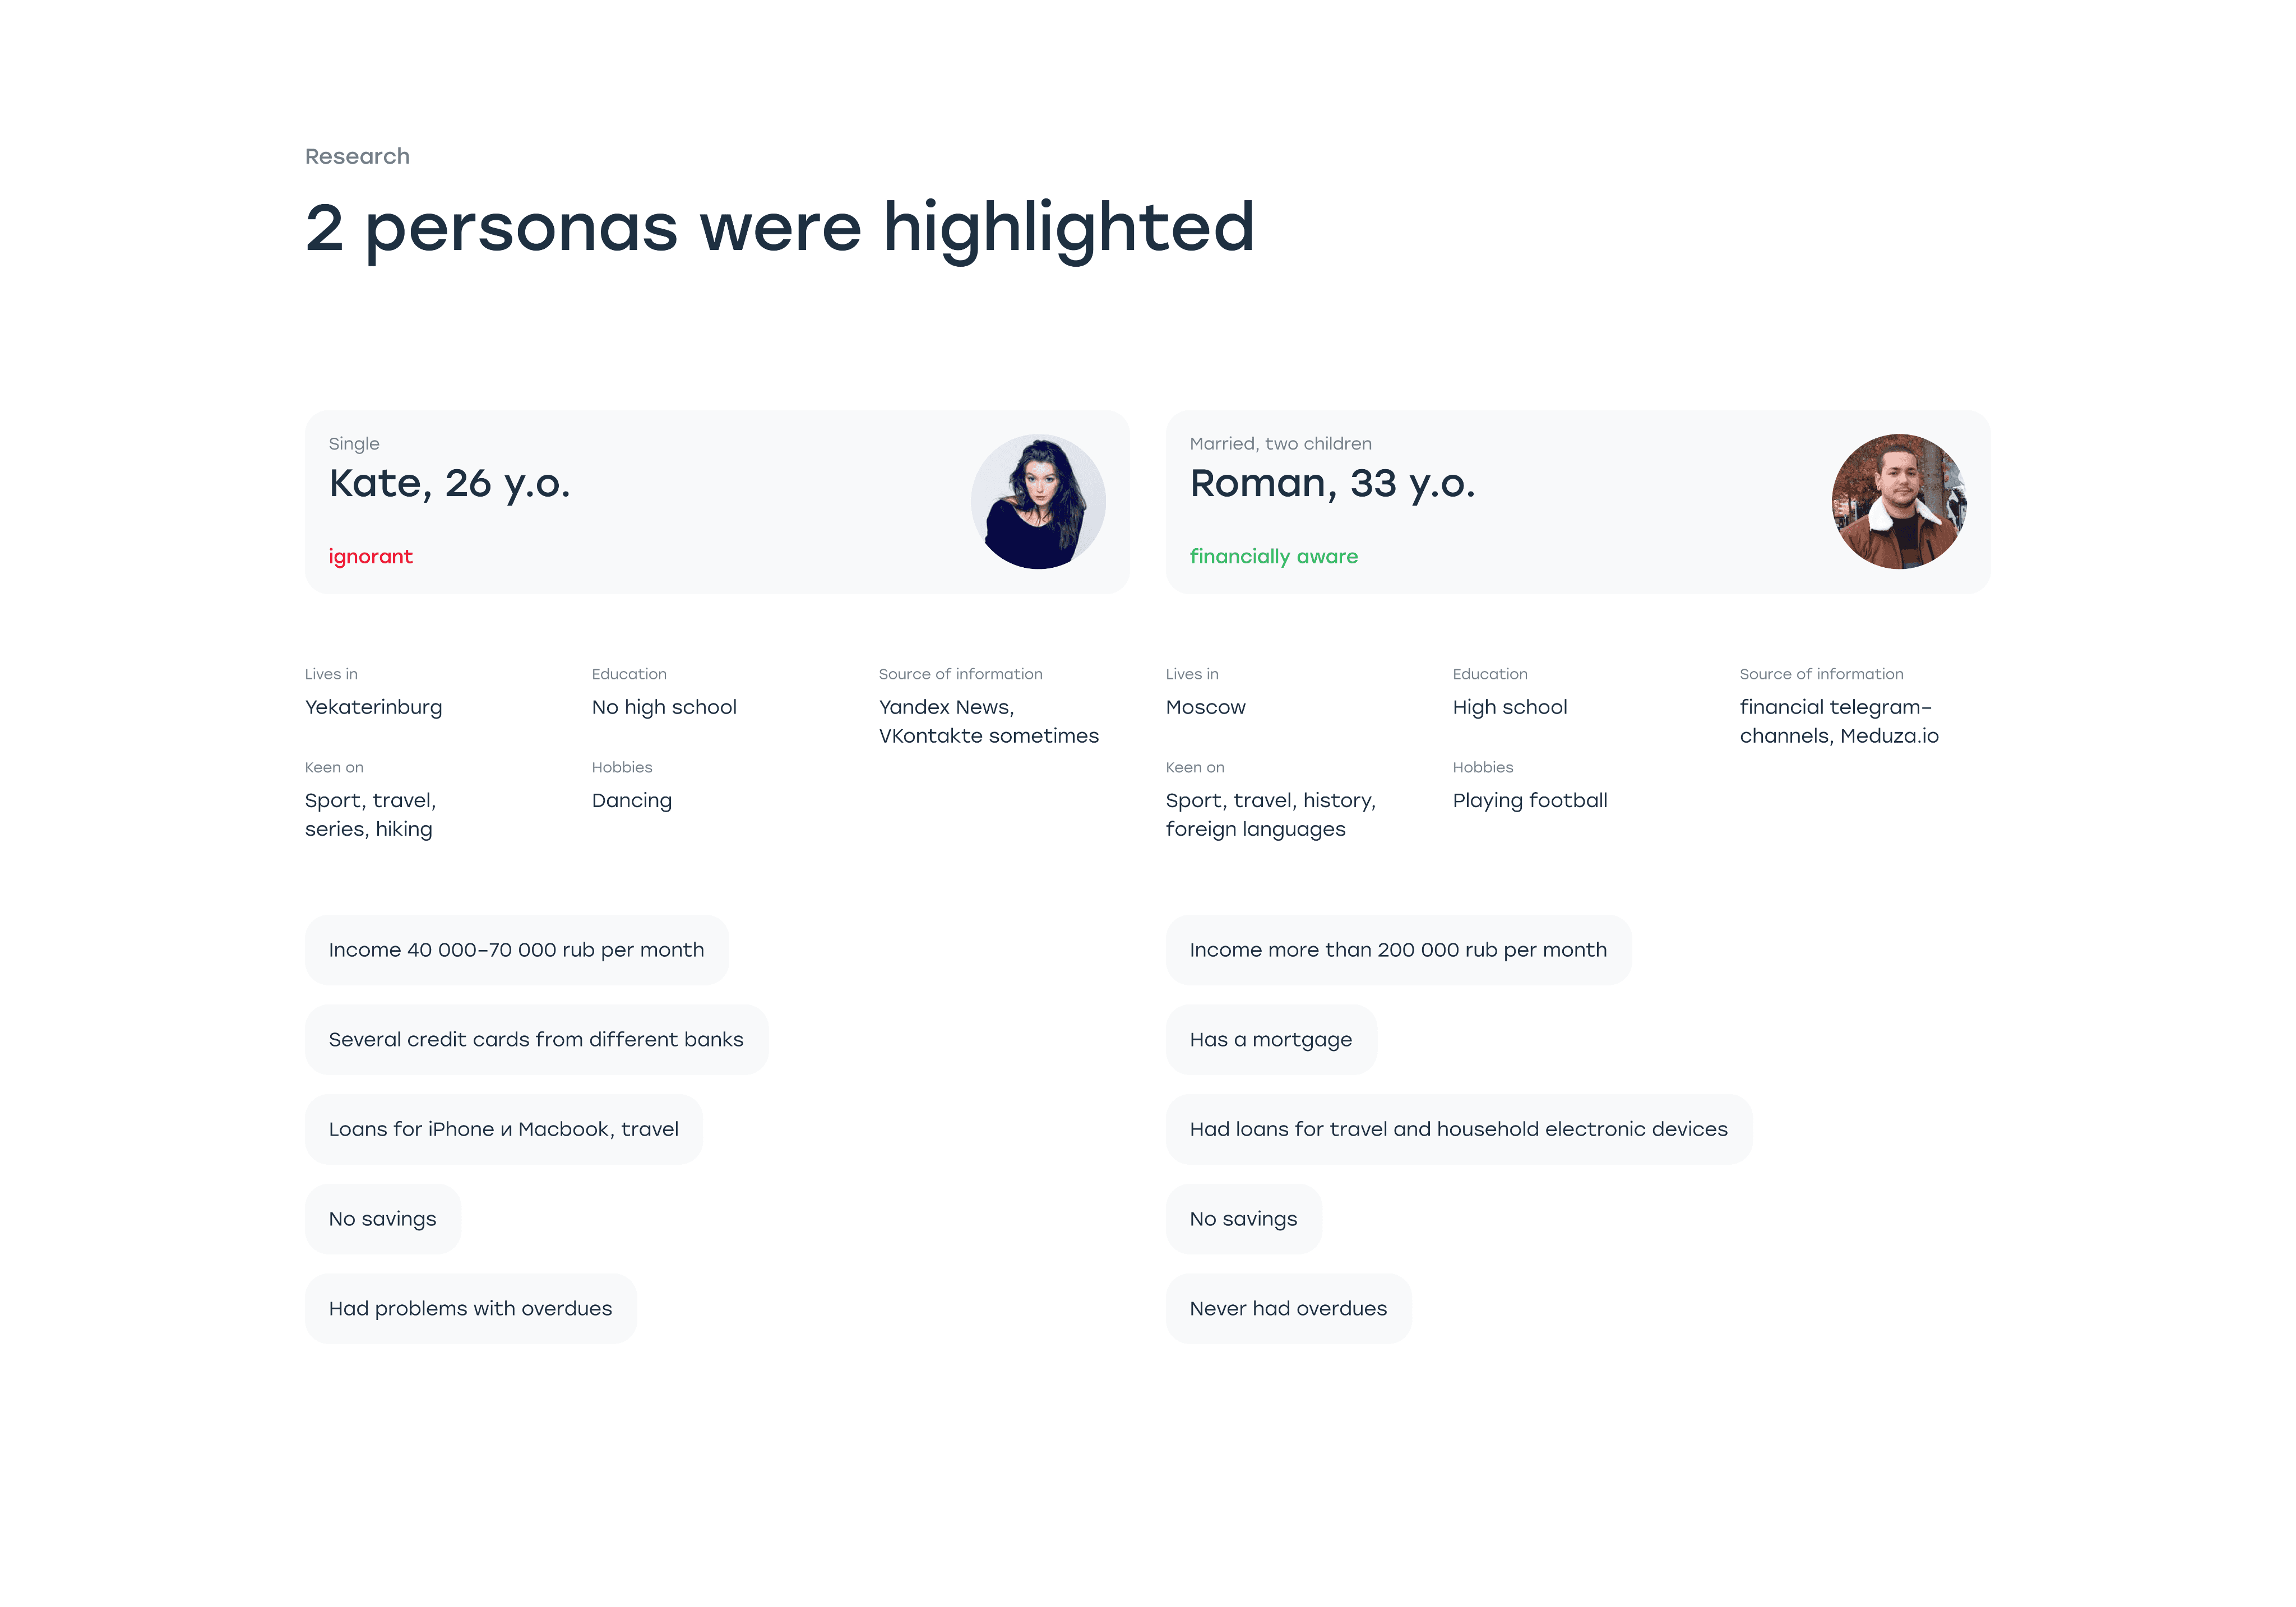Click 'Income more than 200 000 rub' chip
This screenshot has height=1607, width=2296.
coord(1398,950)
